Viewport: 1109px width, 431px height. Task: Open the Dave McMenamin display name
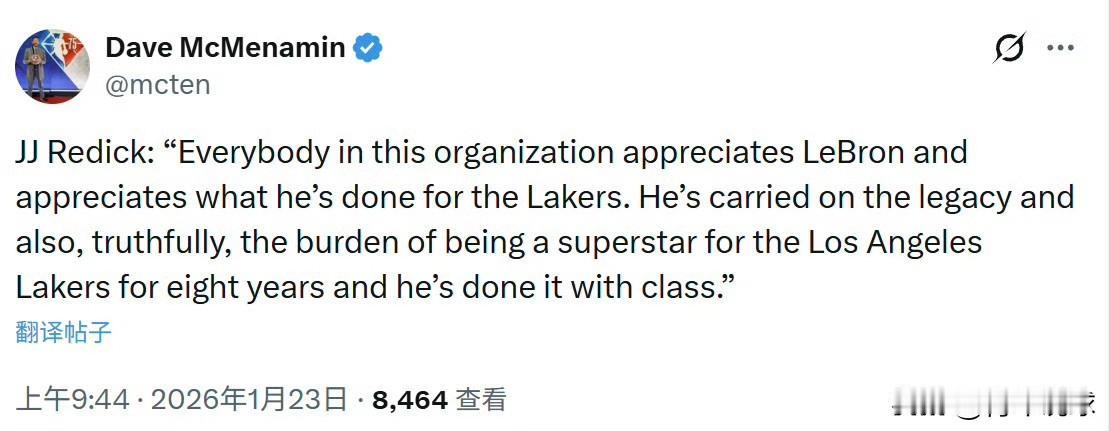[x=227, y=47]
